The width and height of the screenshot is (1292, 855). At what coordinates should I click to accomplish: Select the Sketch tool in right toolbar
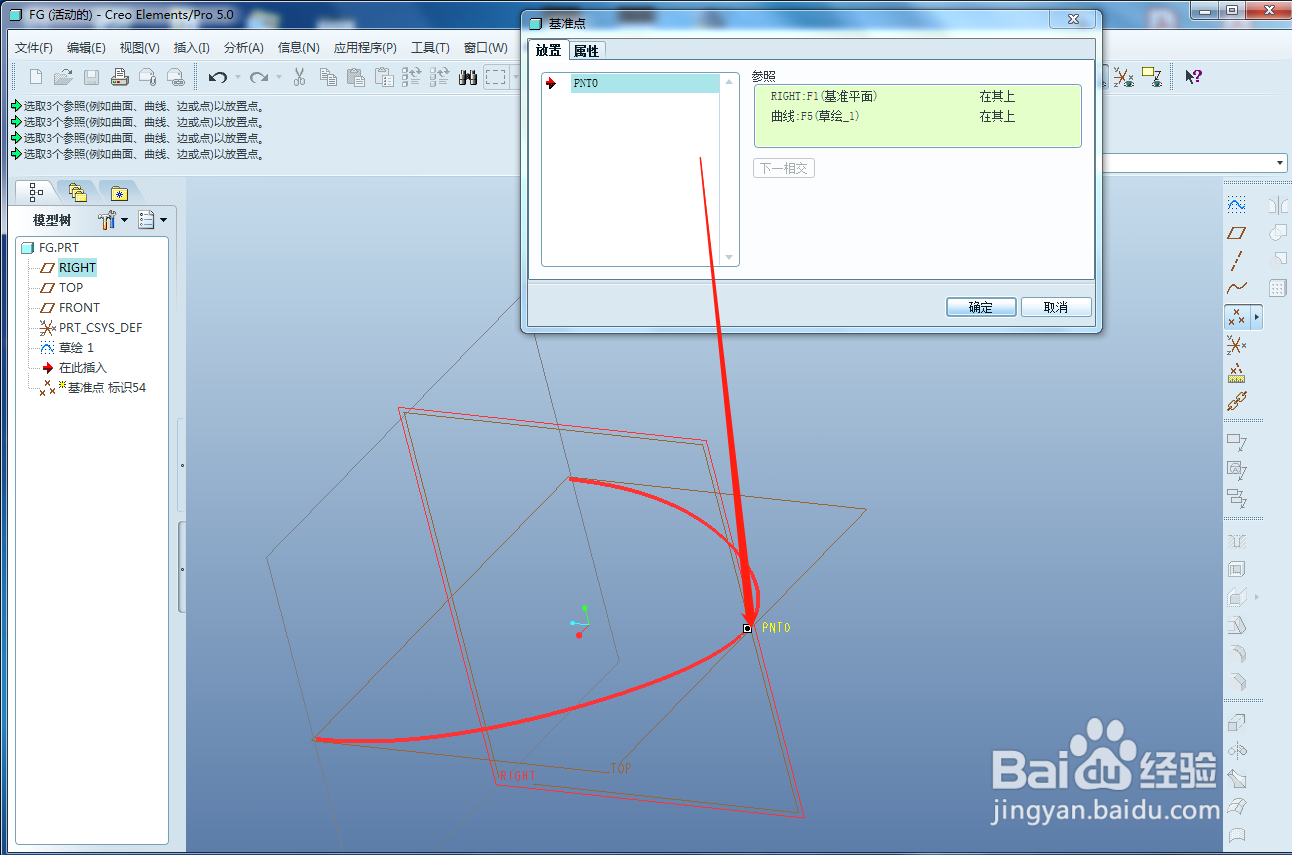pos(1237,205)
